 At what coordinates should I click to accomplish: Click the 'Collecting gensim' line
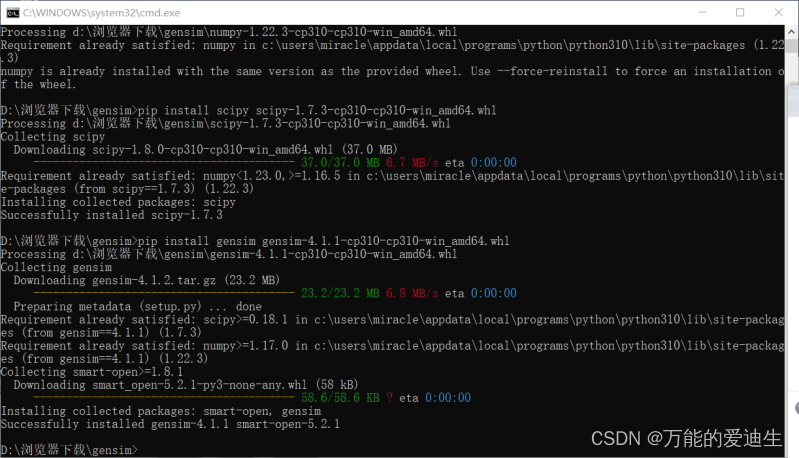pyautogui.click(x=56, y=267)
